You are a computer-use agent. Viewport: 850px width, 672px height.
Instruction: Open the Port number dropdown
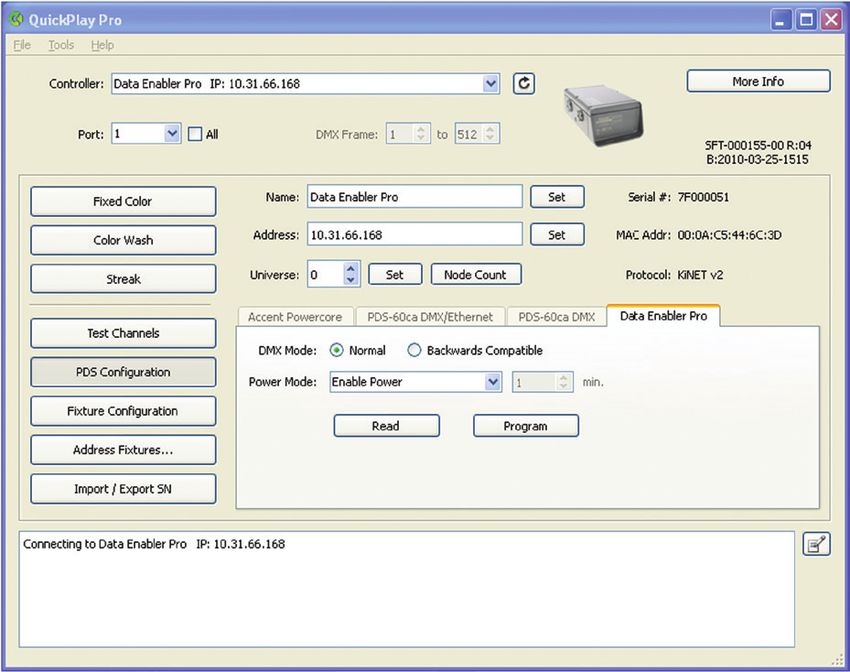[x=172, y=134]
